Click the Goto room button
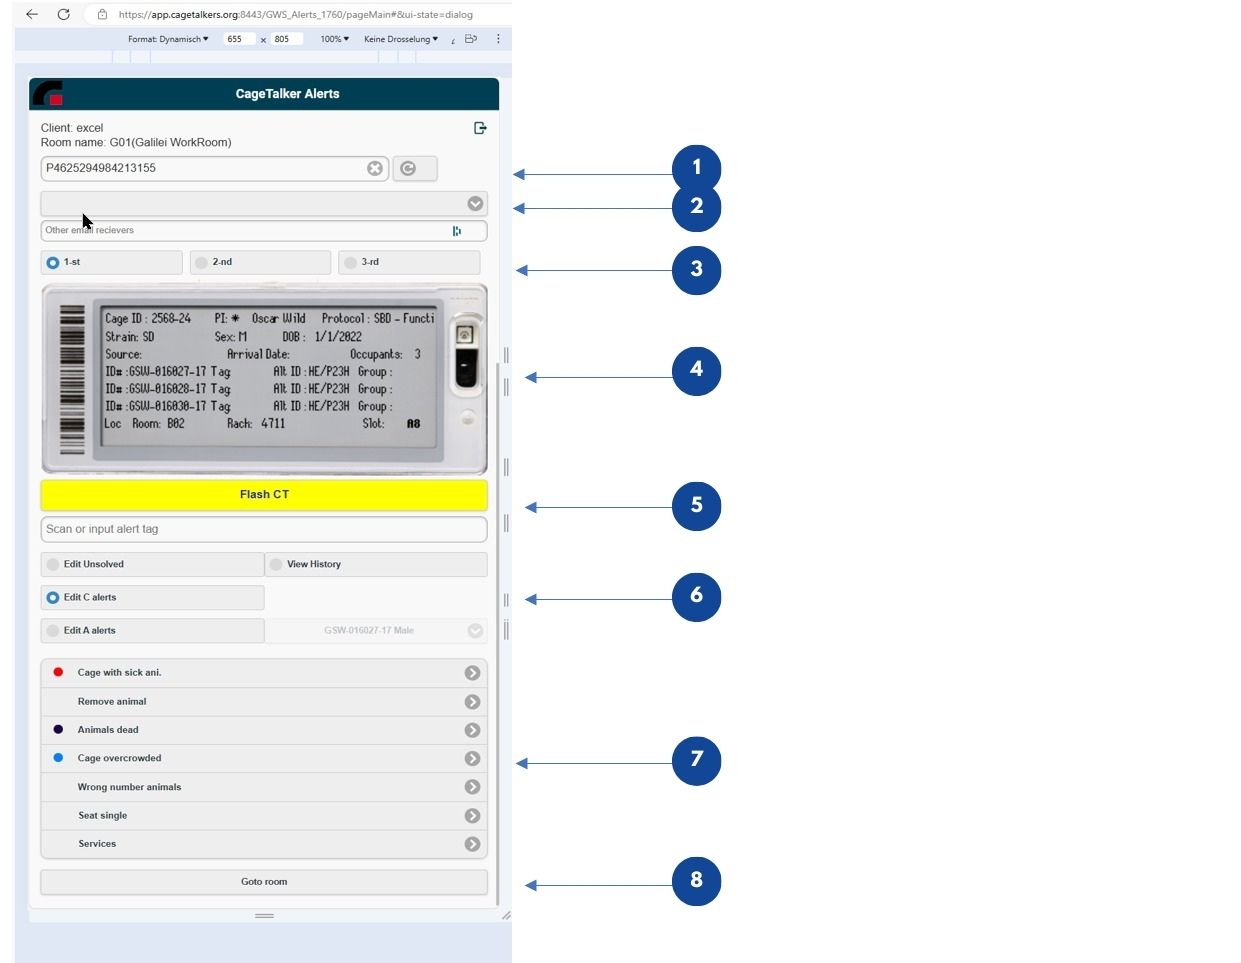The width and height of the screenshot is (1241, 963). point(264,882)
